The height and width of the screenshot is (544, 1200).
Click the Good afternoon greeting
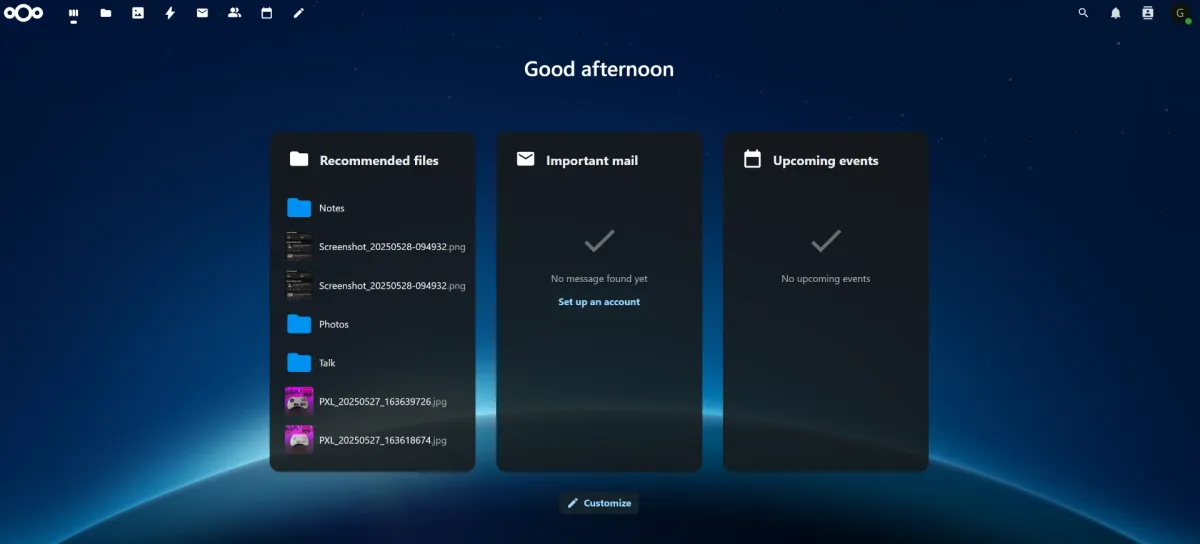click(599, 69)
